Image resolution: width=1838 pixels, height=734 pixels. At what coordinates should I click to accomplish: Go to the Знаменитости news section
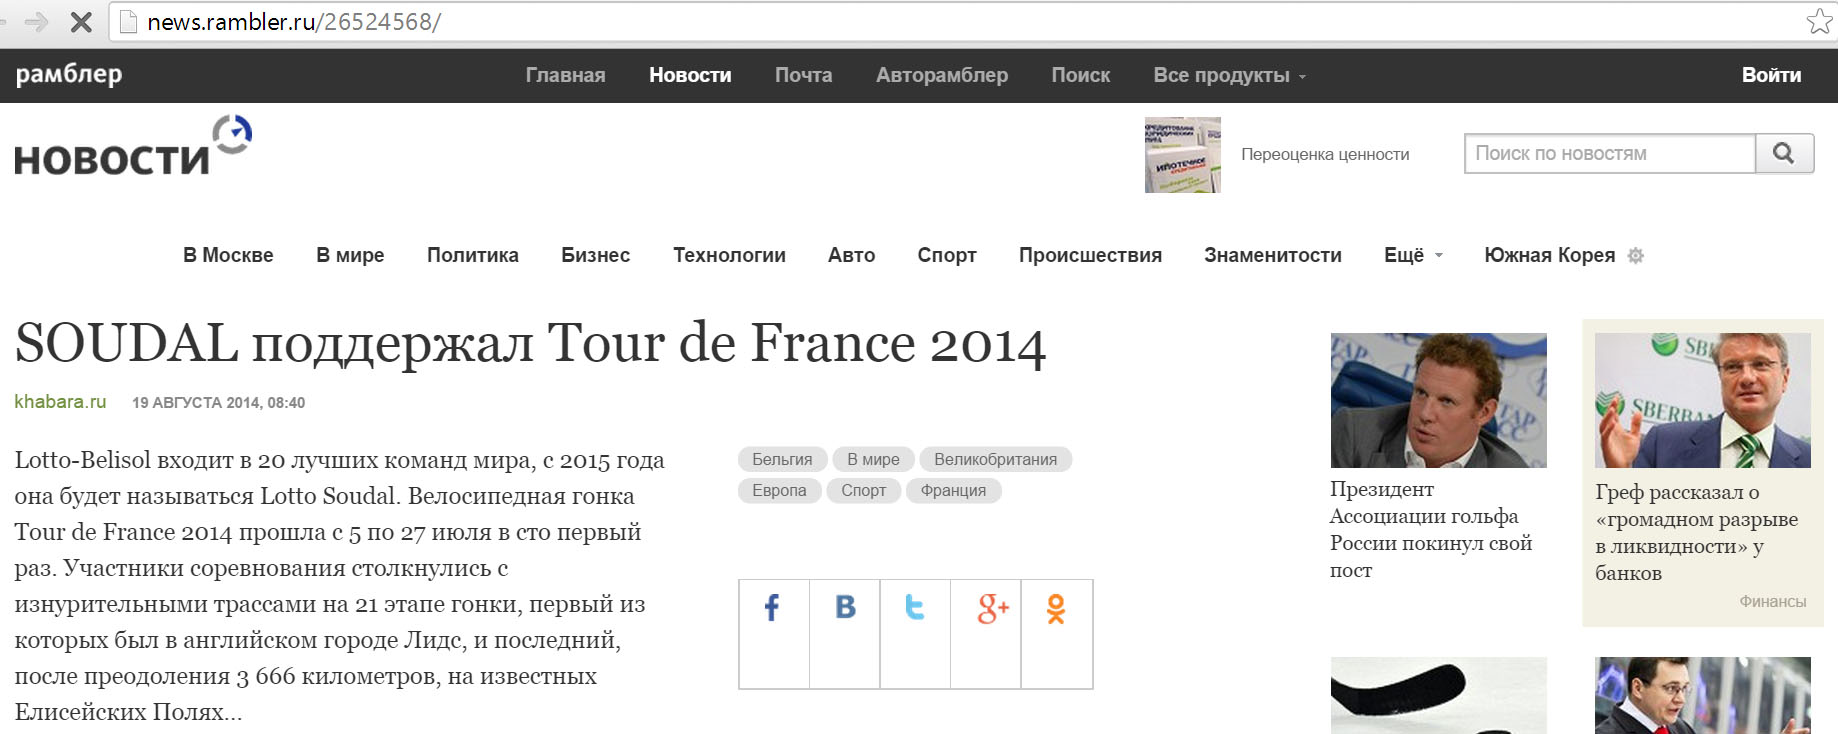coord(1273,255)
